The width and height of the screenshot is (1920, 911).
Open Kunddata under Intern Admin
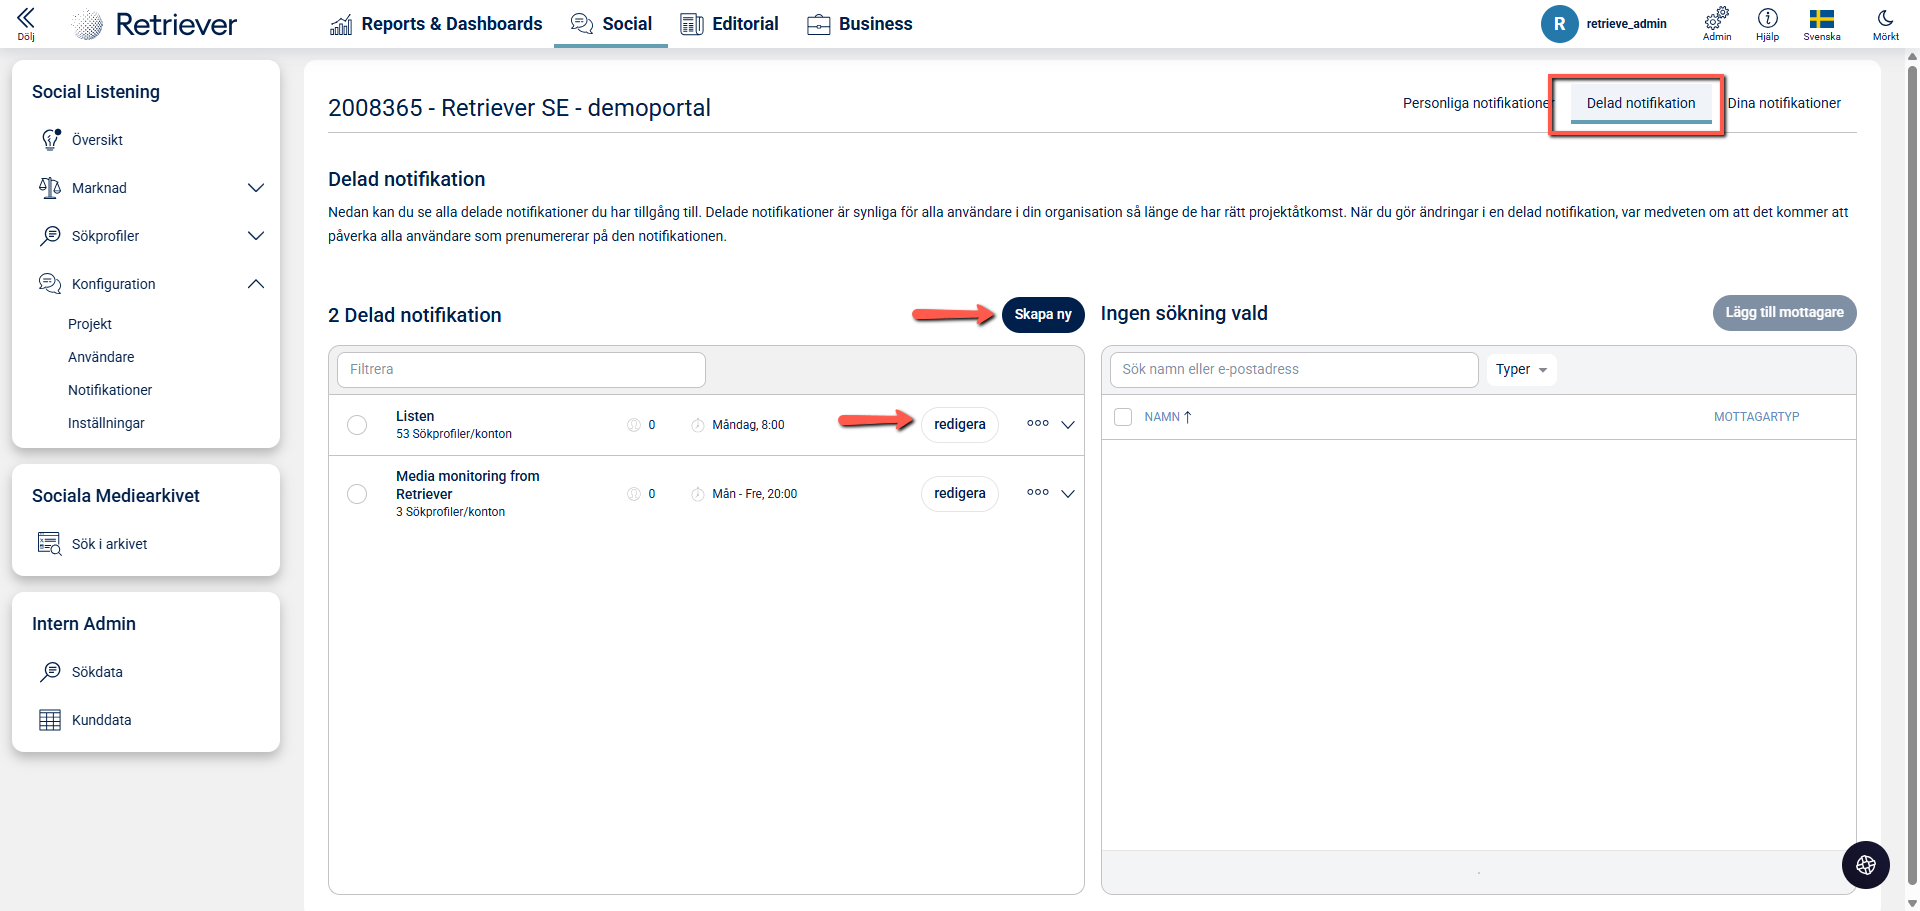coord(101,720)
